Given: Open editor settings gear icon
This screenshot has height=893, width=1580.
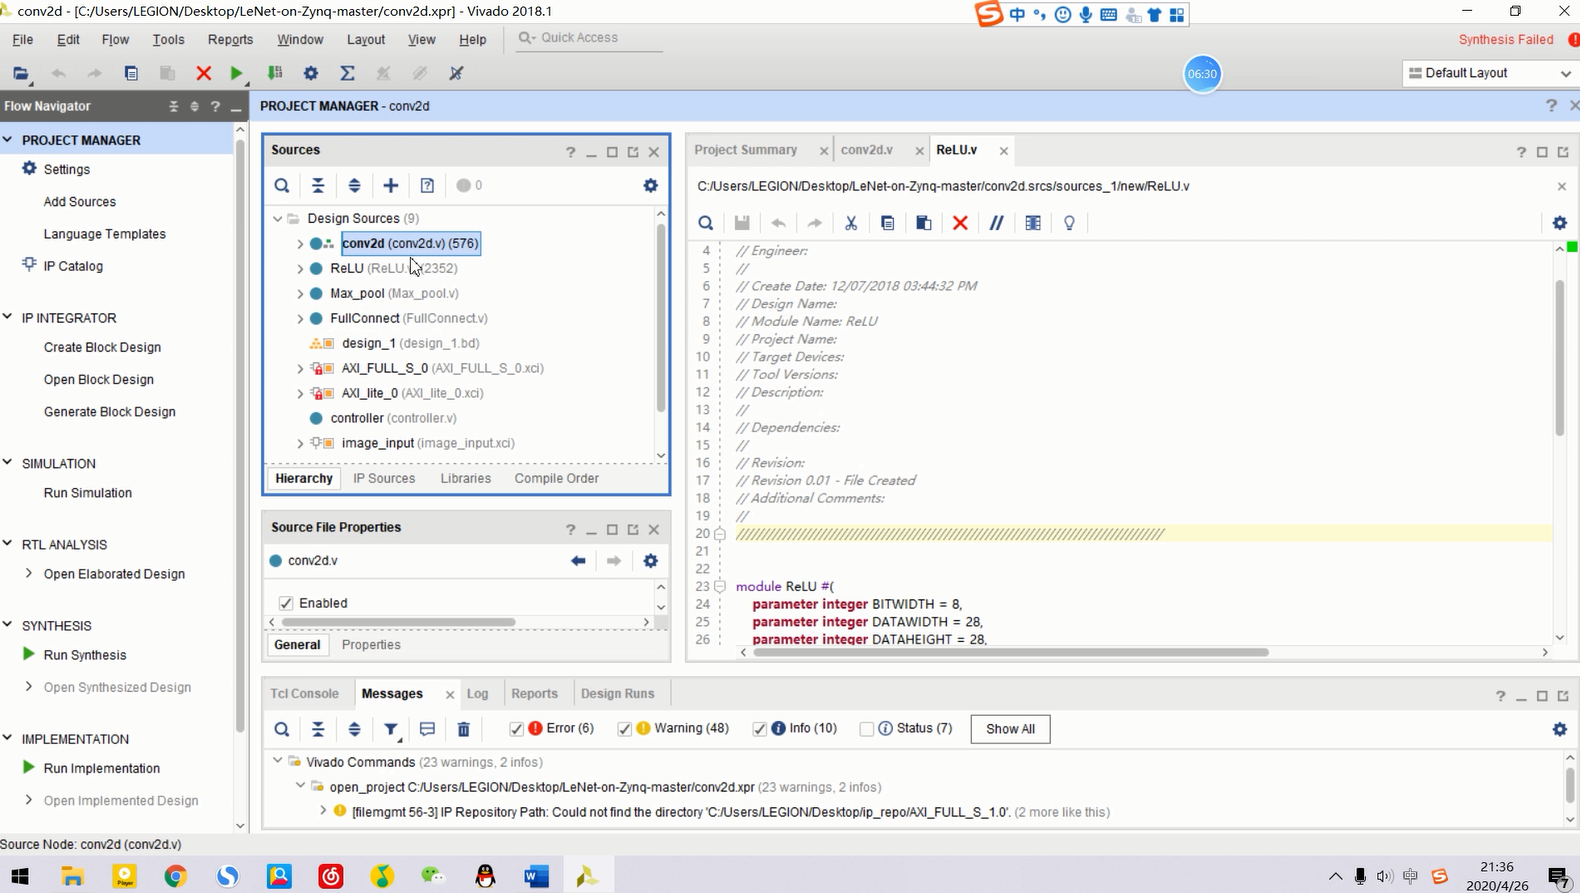Looking at the screenshot, I should click(1560, 223).
